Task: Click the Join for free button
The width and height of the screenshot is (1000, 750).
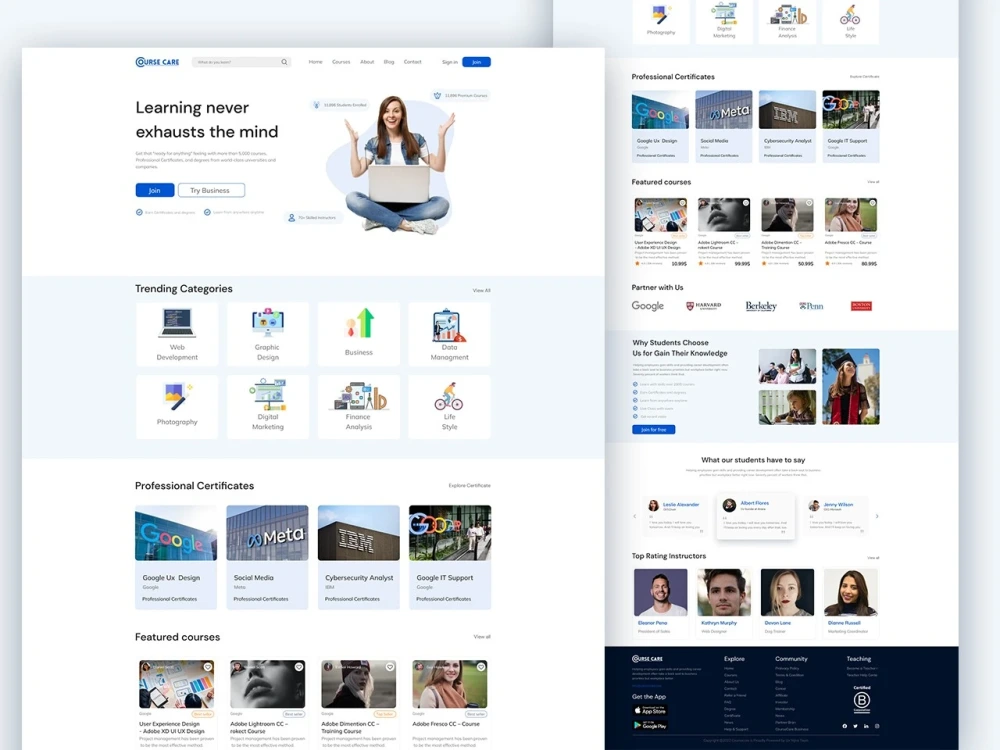Action: (653, 430)
